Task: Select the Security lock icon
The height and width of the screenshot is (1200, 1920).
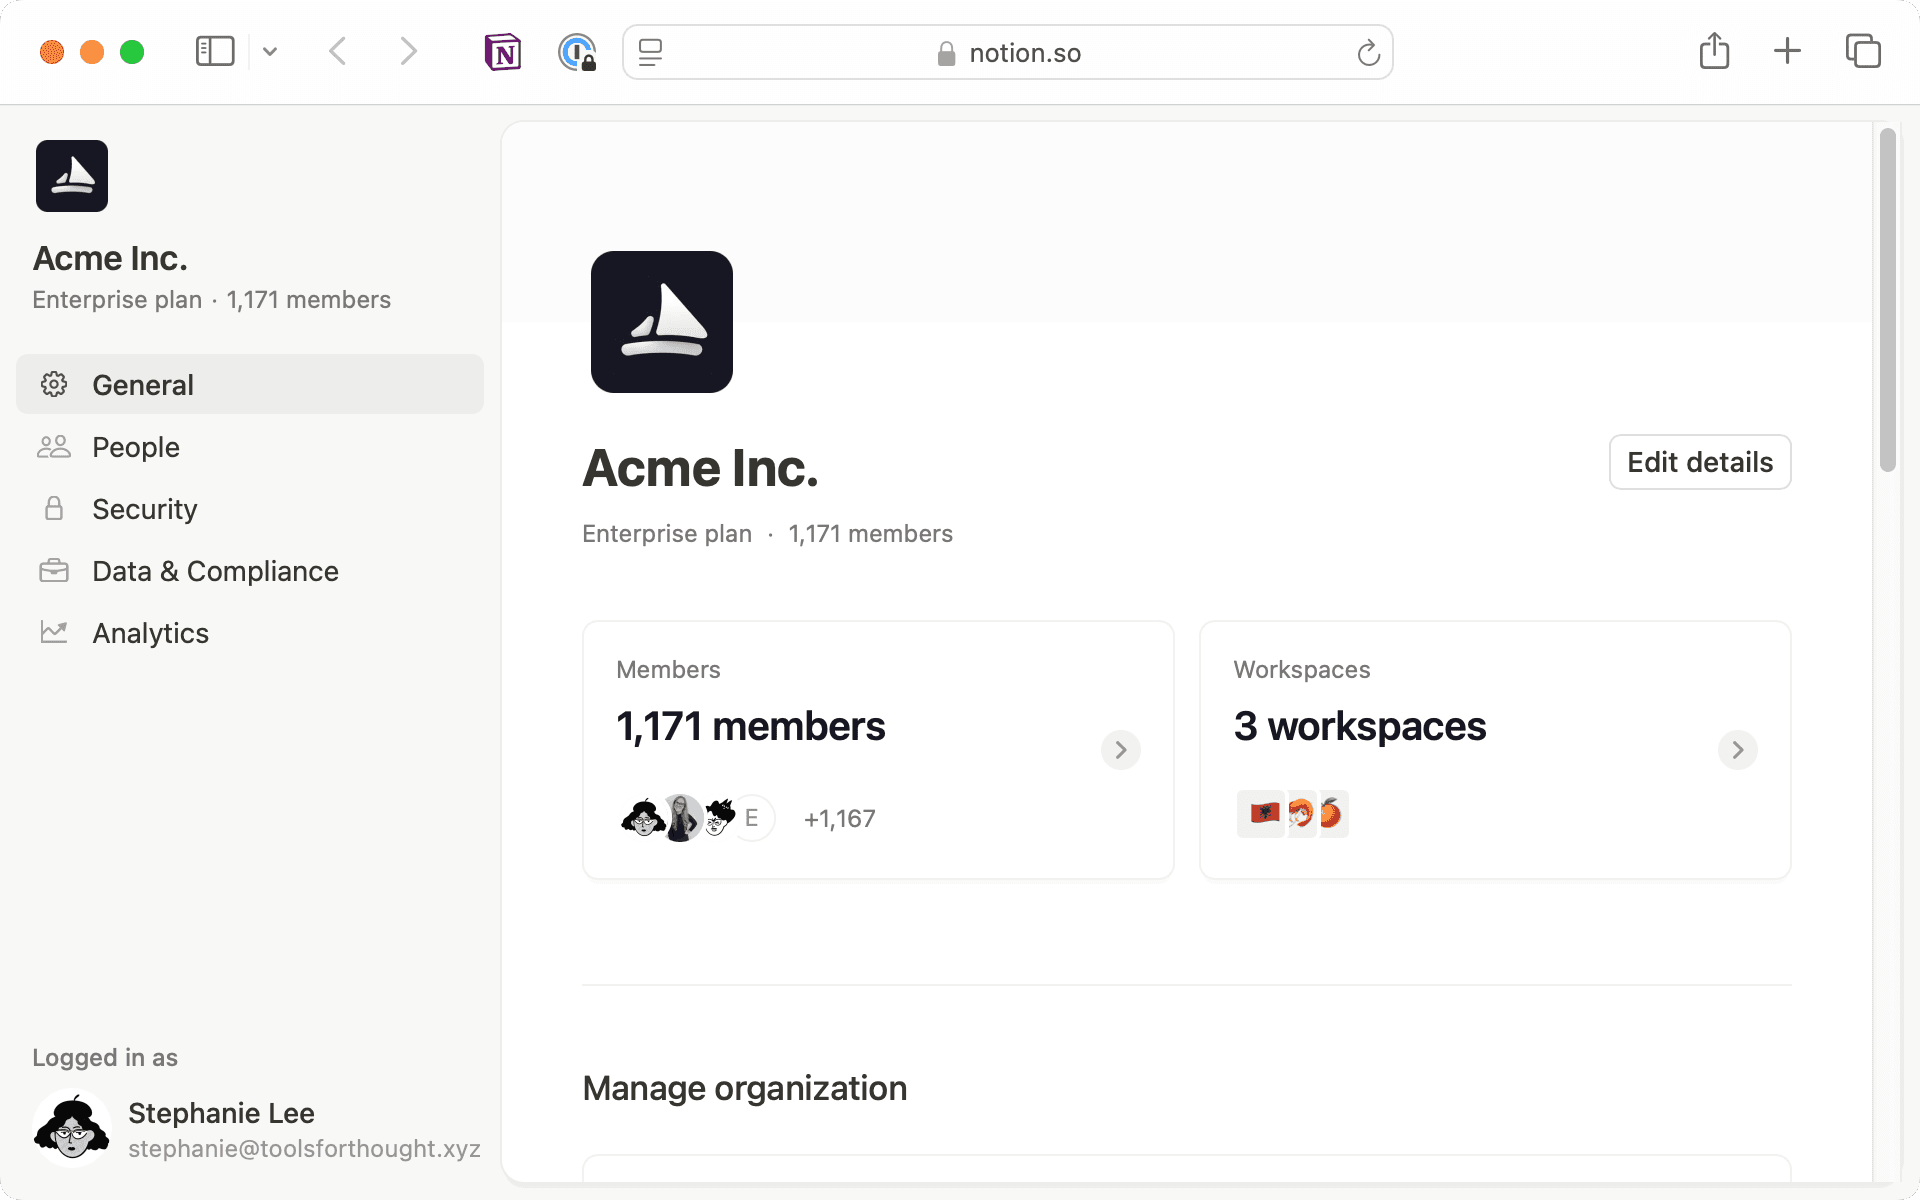Action: [54, 508]
